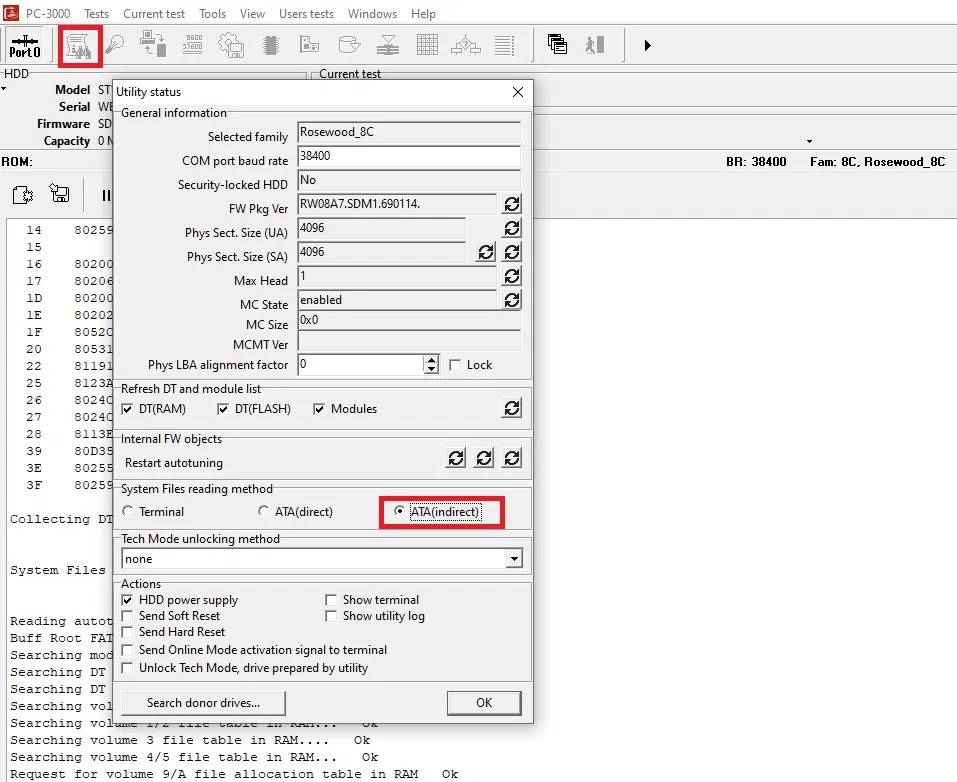This screenshot has width=957, height=782.
Task: Click the Search donor drives button
Action: (203, 703)
